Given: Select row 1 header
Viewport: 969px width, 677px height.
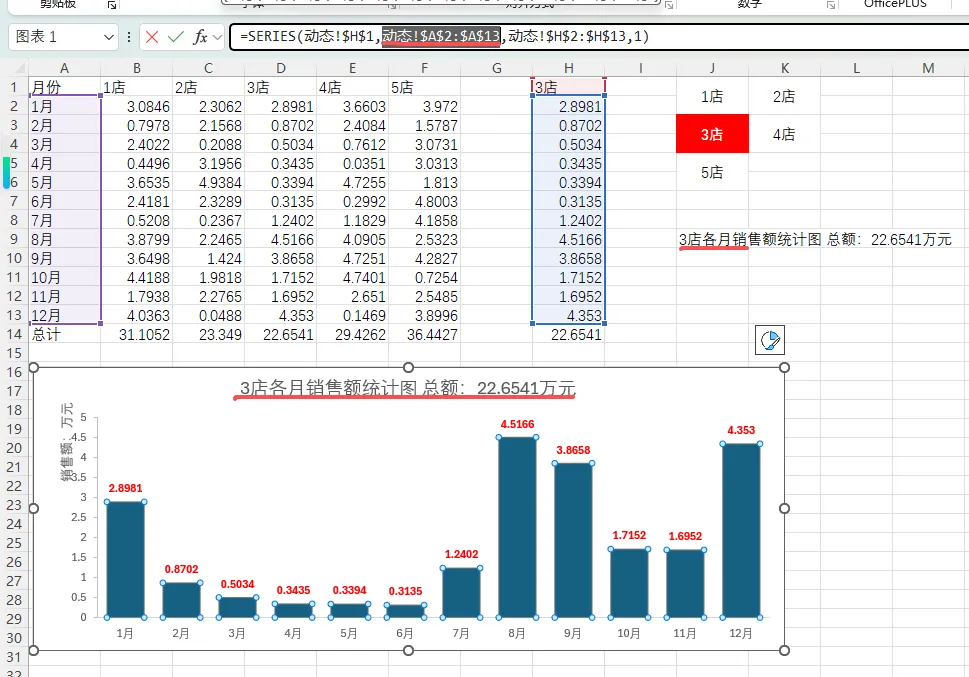Looking at the screenshot, I should click(14, 87).
